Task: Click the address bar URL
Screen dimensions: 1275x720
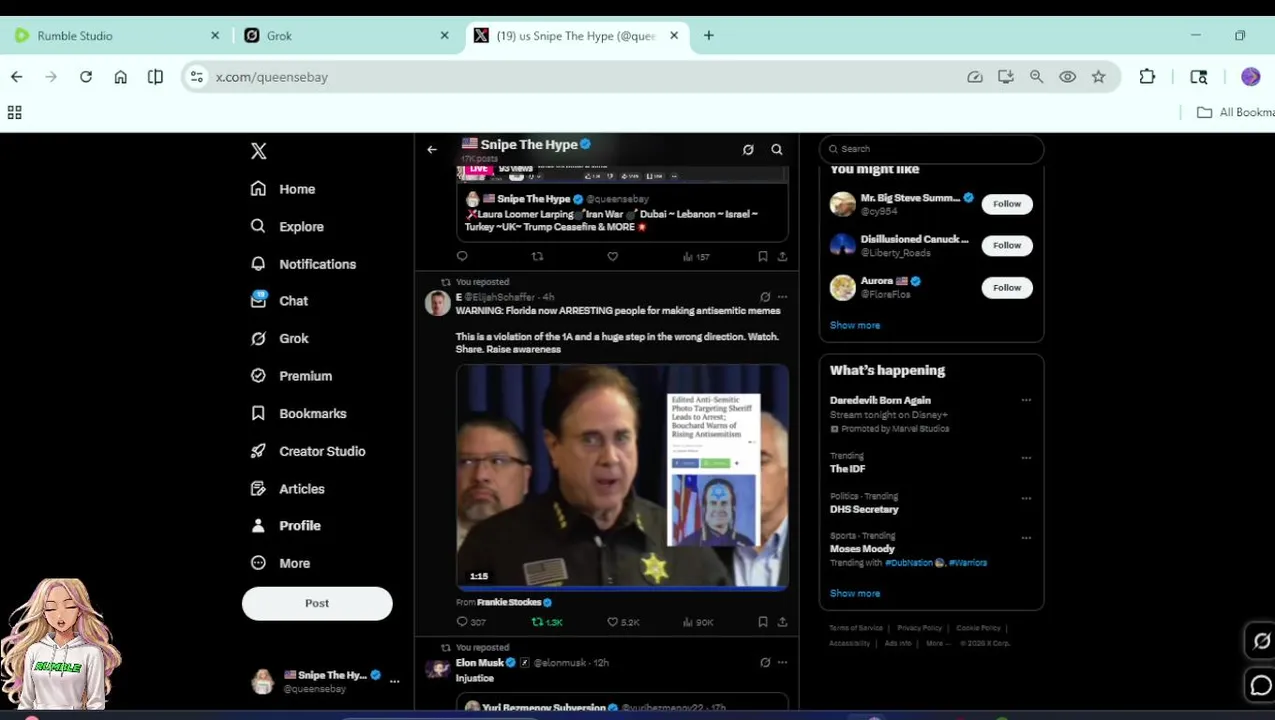Action: tap(272, 77)
